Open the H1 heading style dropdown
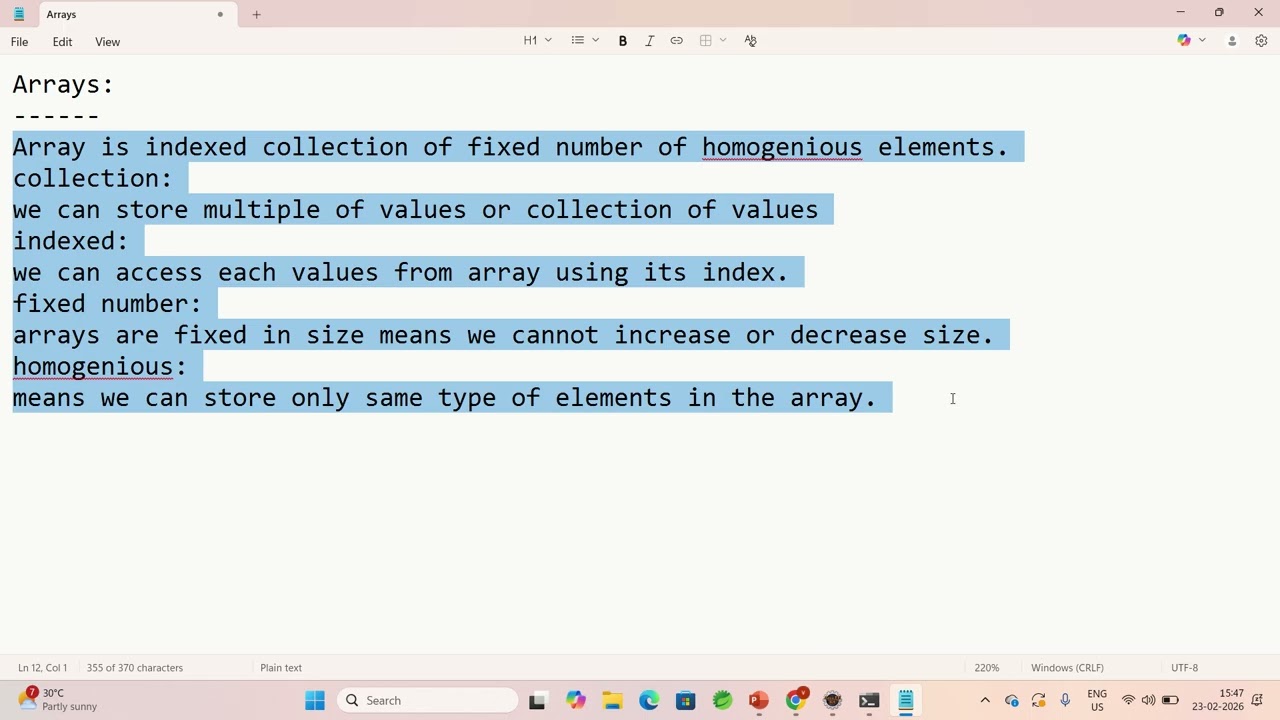Viewport: 1280px width, 720px height. [537, 41]
